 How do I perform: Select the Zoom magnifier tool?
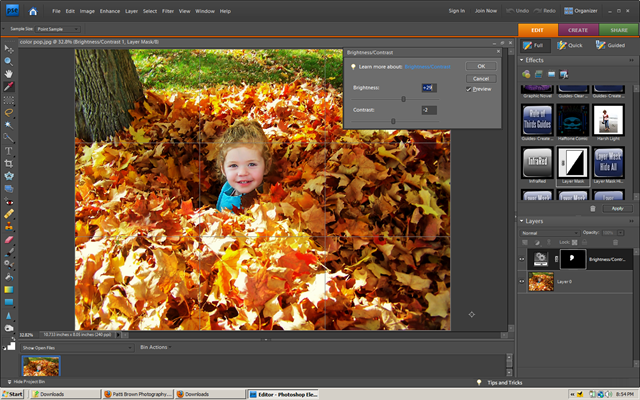click(x=9, y=62)
